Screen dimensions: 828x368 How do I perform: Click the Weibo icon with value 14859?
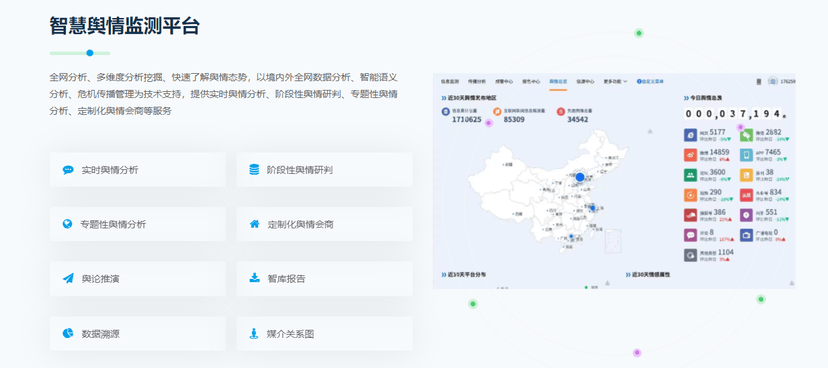(690, 155)
